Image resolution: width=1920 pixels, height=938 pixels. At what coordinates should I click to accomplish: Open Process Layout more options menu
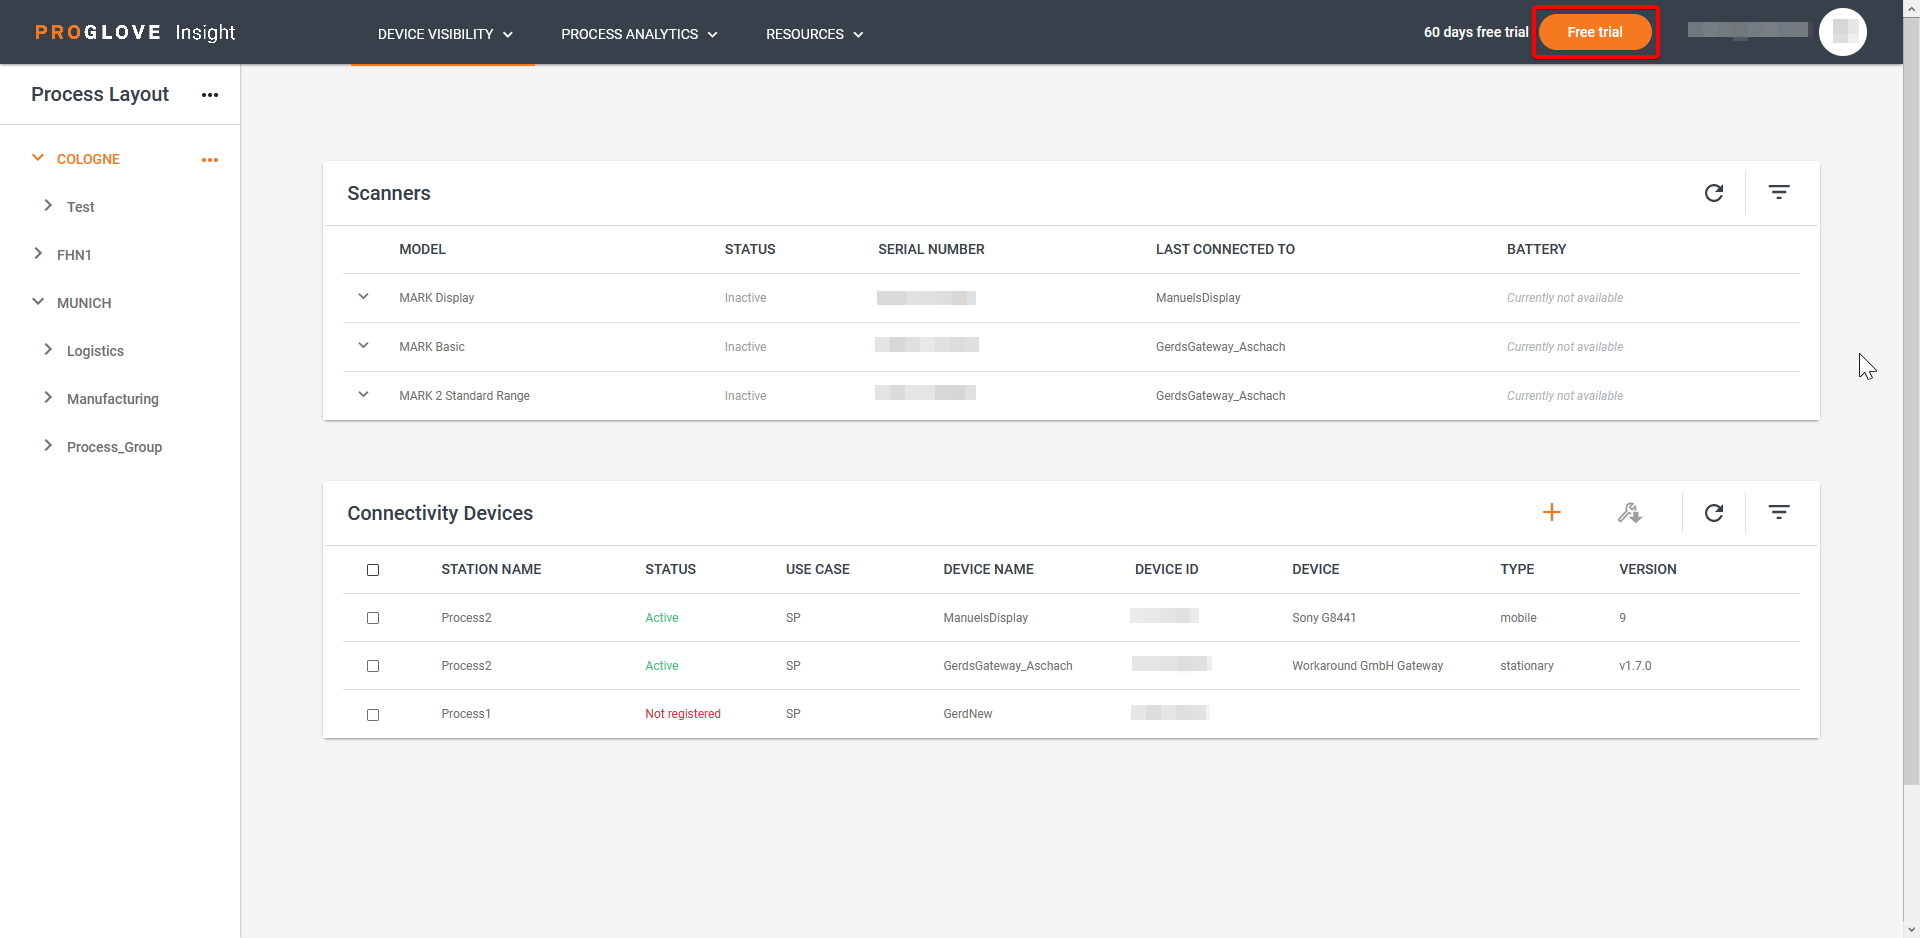(210, 95)
